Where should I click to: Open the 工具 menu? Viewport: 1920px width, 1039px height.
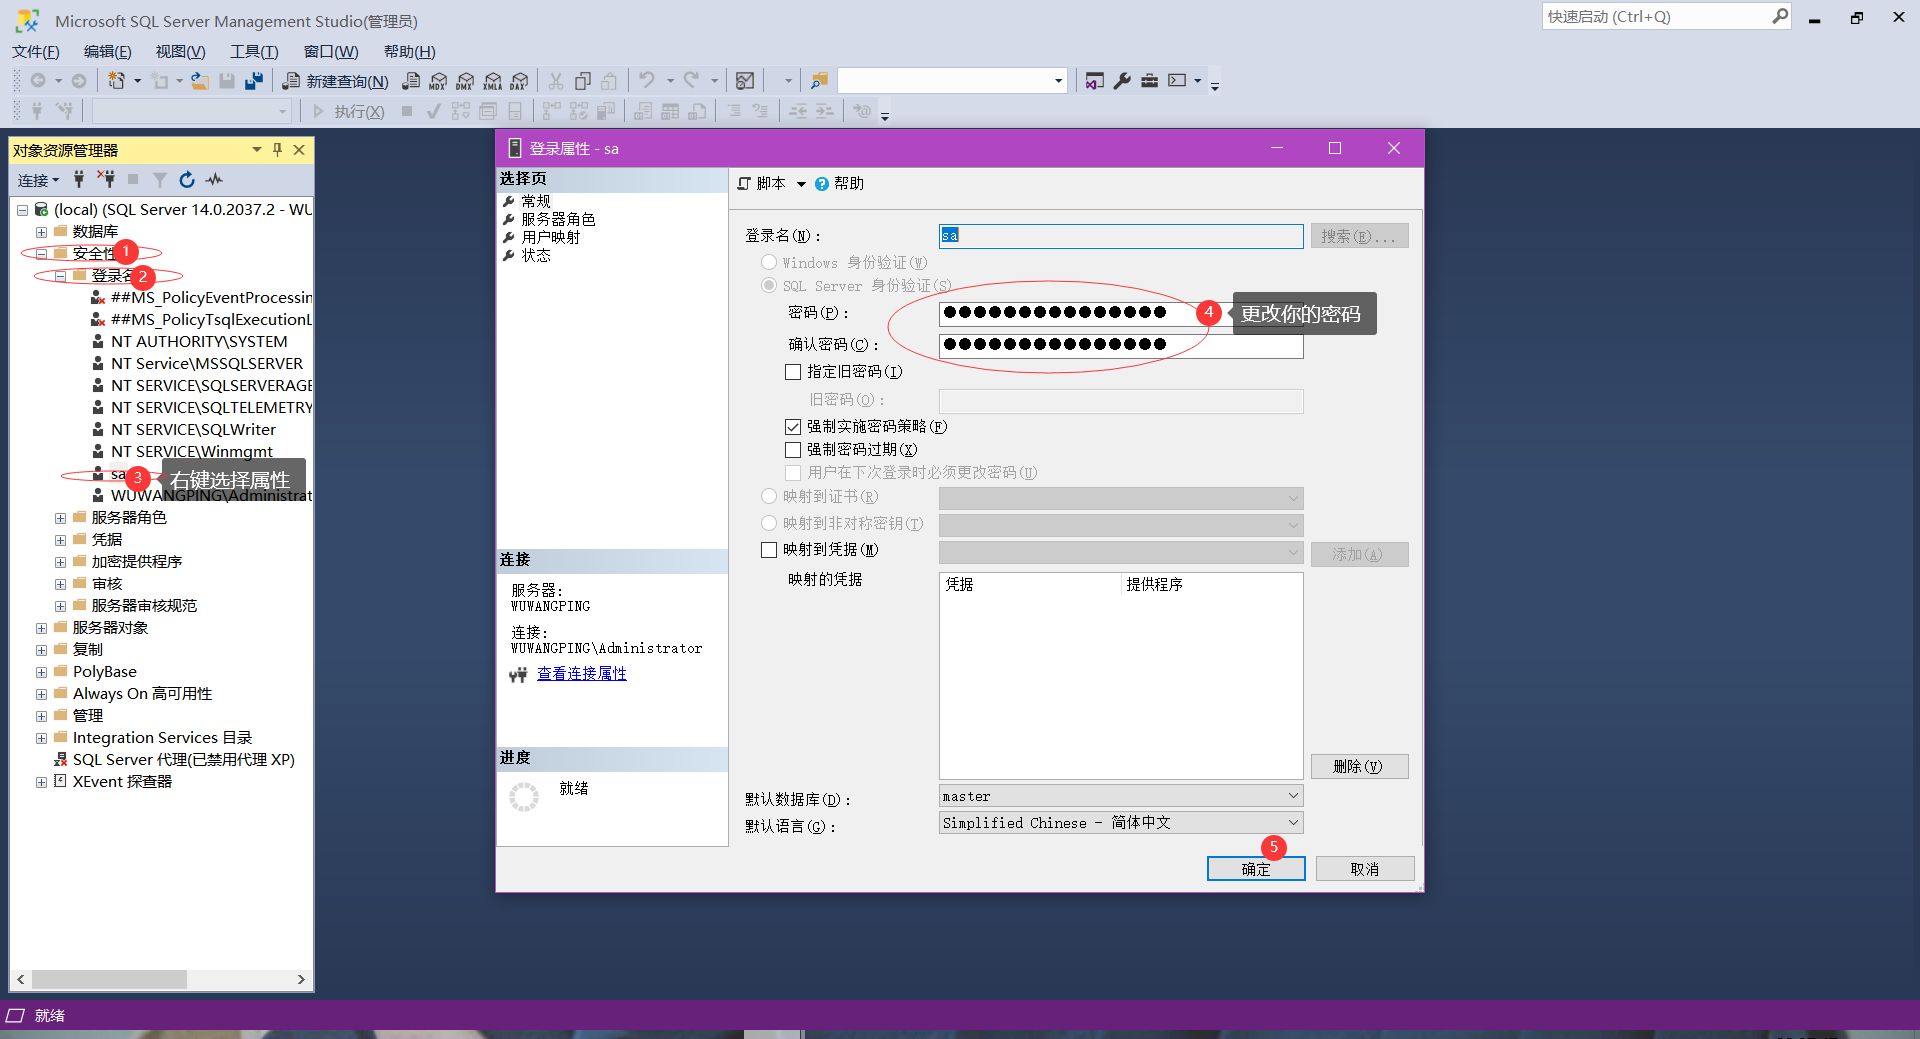pos(252,51)
